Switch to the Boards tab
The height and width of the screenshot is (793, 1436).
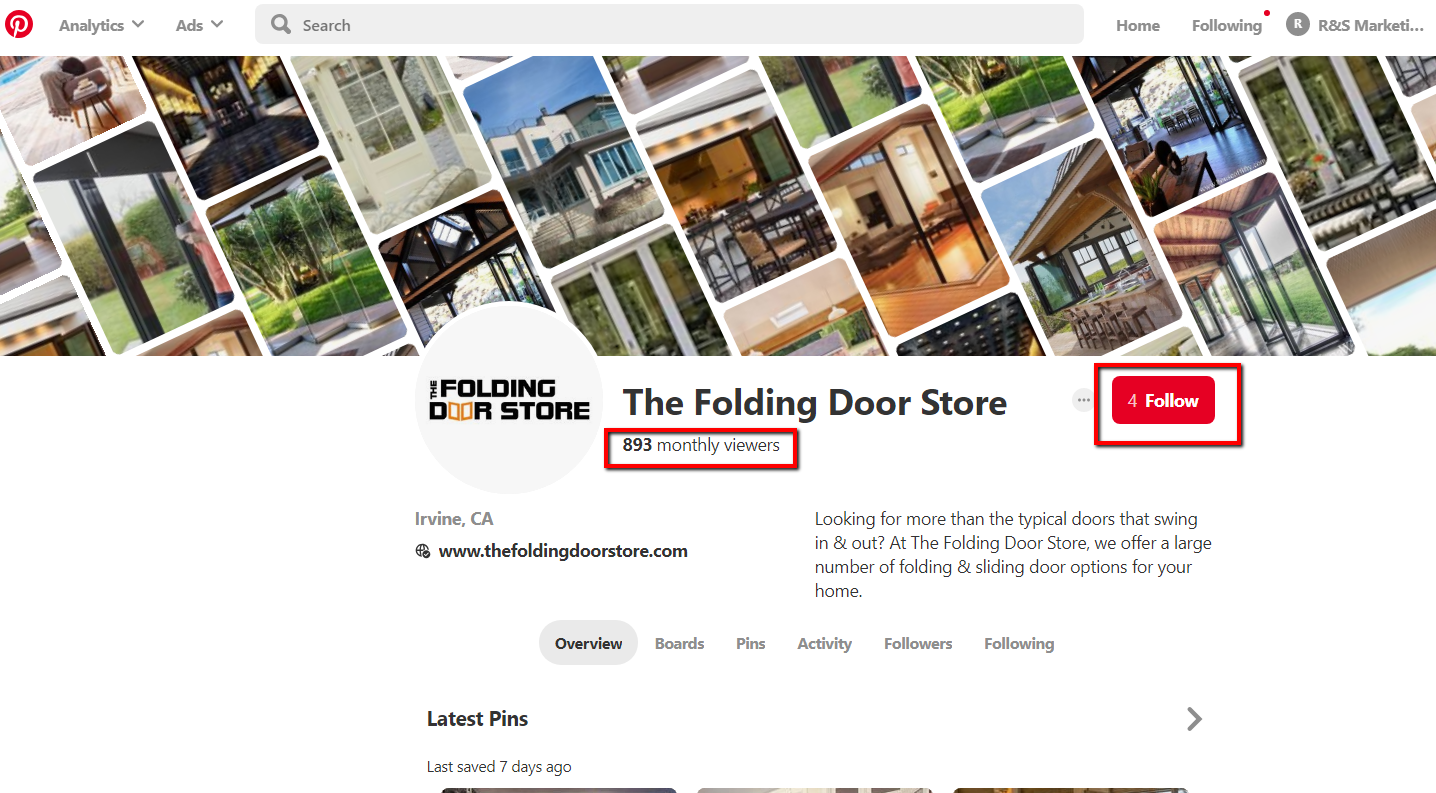point(680,643)
